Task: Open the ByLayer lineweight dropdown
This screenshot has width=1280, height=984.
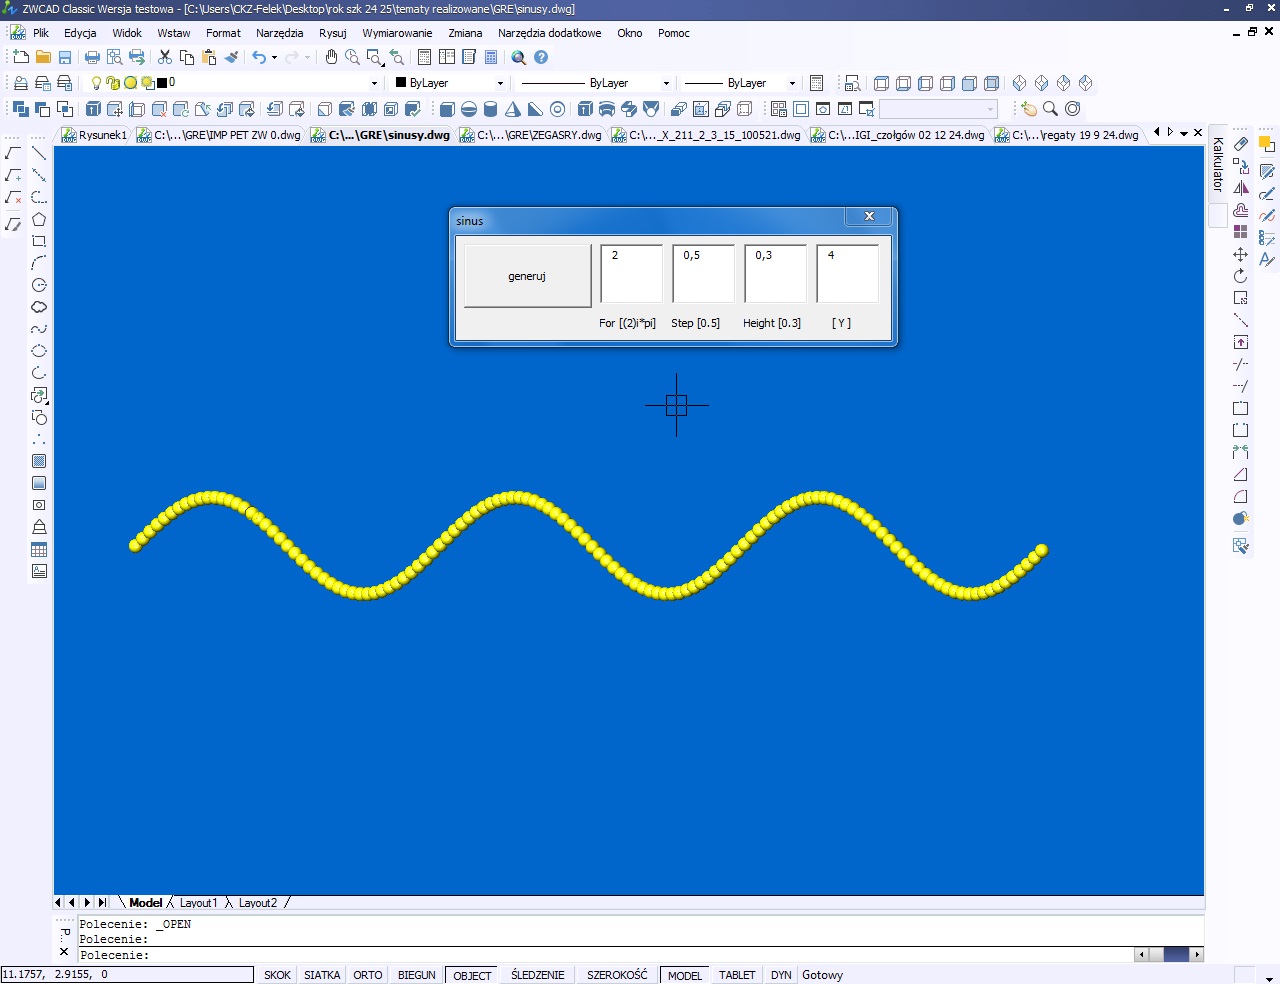Action: [x=792, y=83]
